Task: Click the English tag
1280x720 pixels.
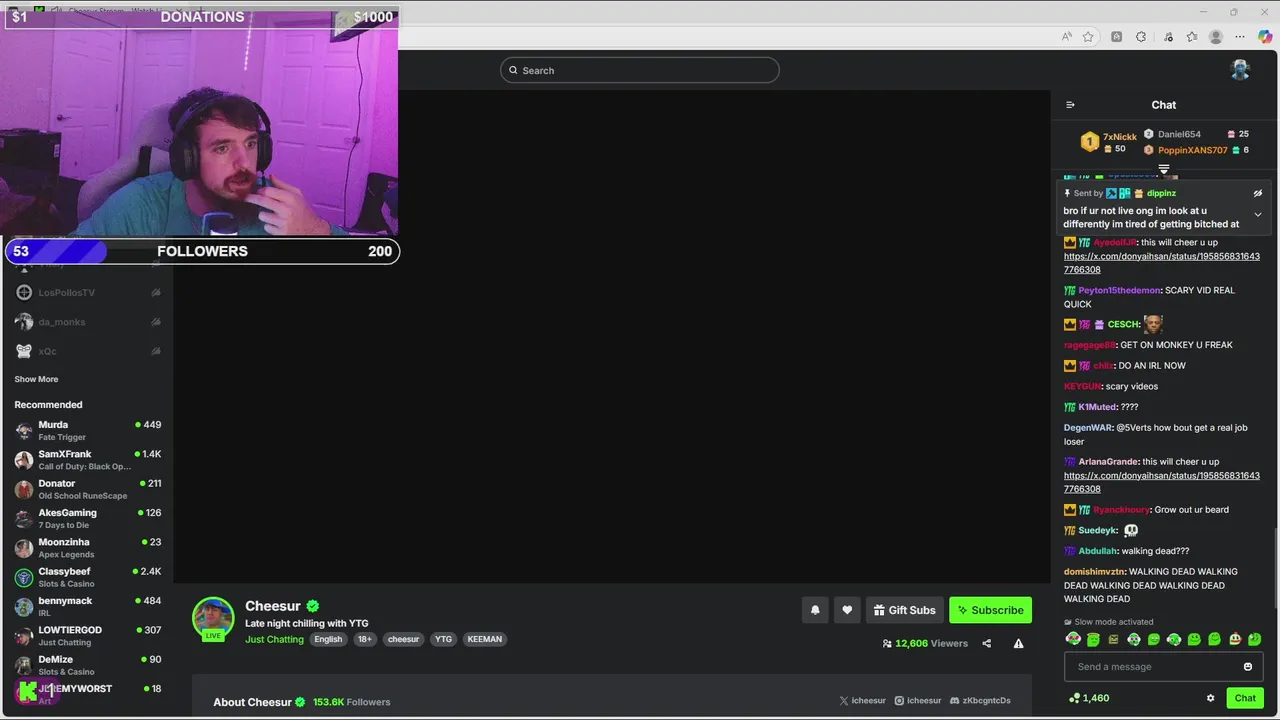Action: pyautogui.click(x=328, y=639)
